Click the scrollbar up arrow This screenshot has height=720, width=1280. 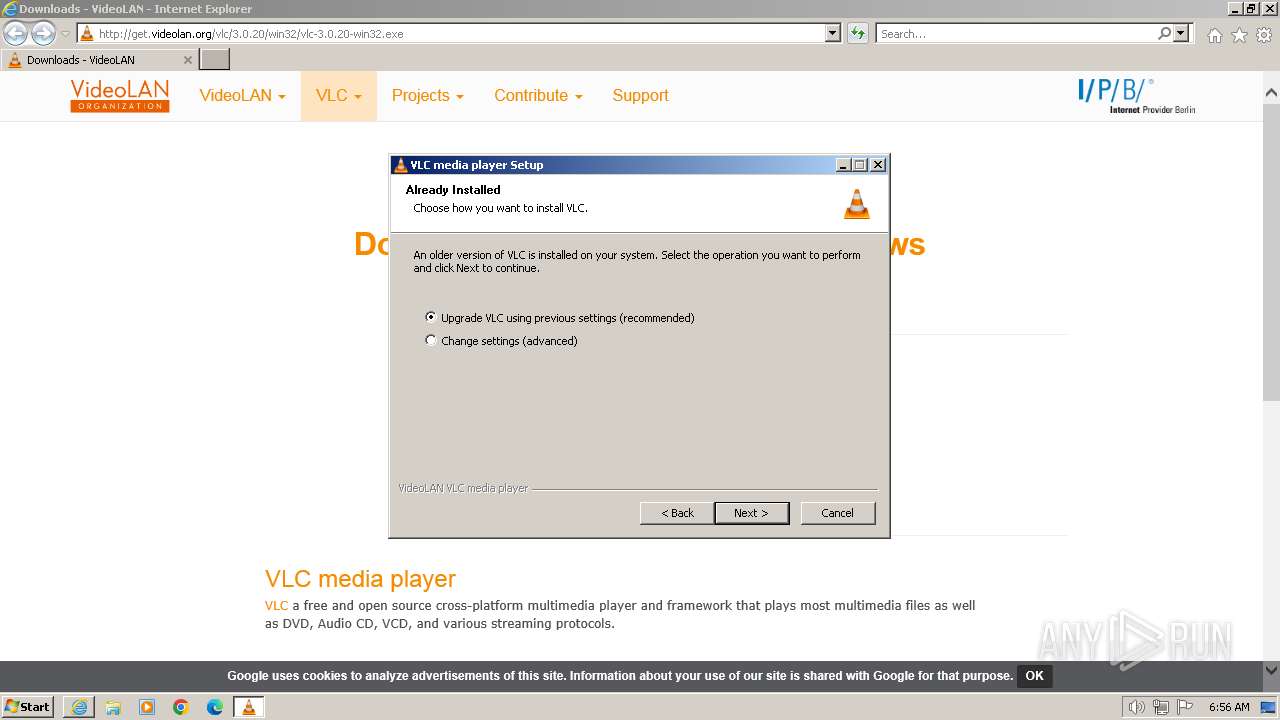click(1271, 93)
